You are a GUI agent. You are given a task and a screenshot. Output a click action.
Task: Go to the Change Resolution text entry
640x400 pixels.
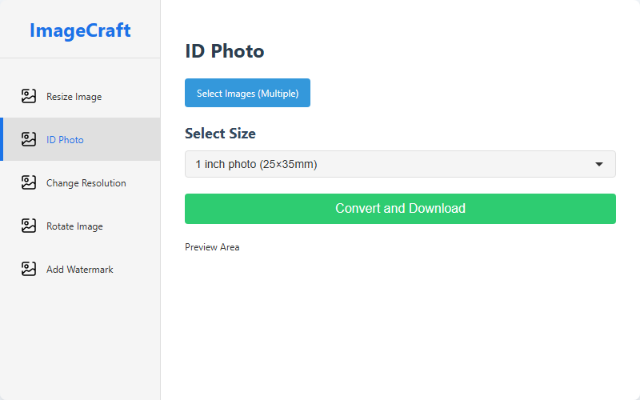tap(86, 183)
